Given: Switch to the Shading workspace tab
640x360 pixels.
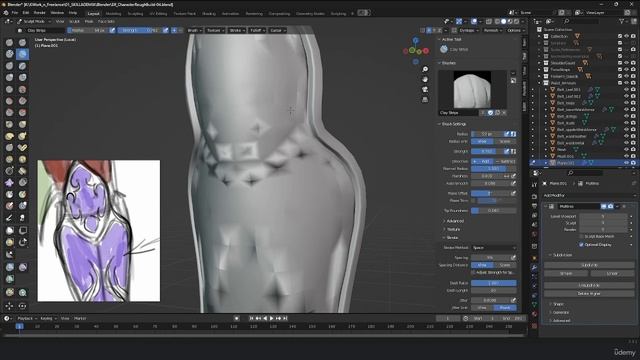Looking at the screenshot, I should [x=209, y=13].
